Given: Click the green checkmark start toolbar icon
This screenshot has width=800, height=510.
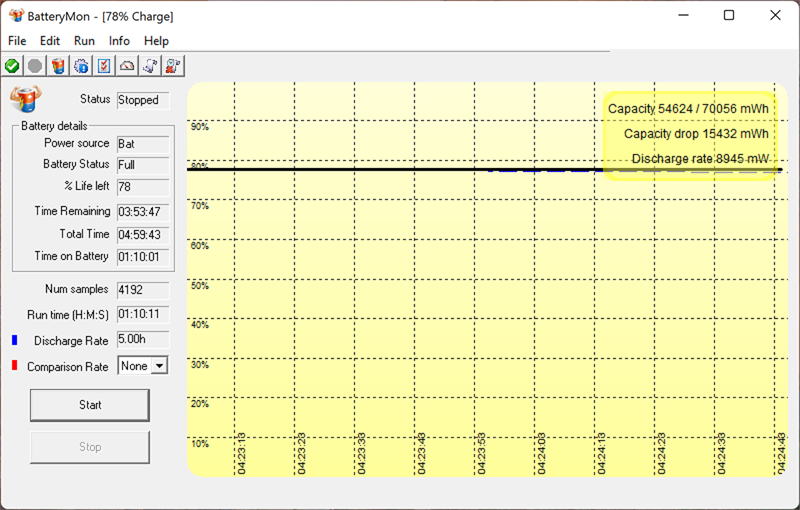Looking at the screenshot, I should click(12, 66).
